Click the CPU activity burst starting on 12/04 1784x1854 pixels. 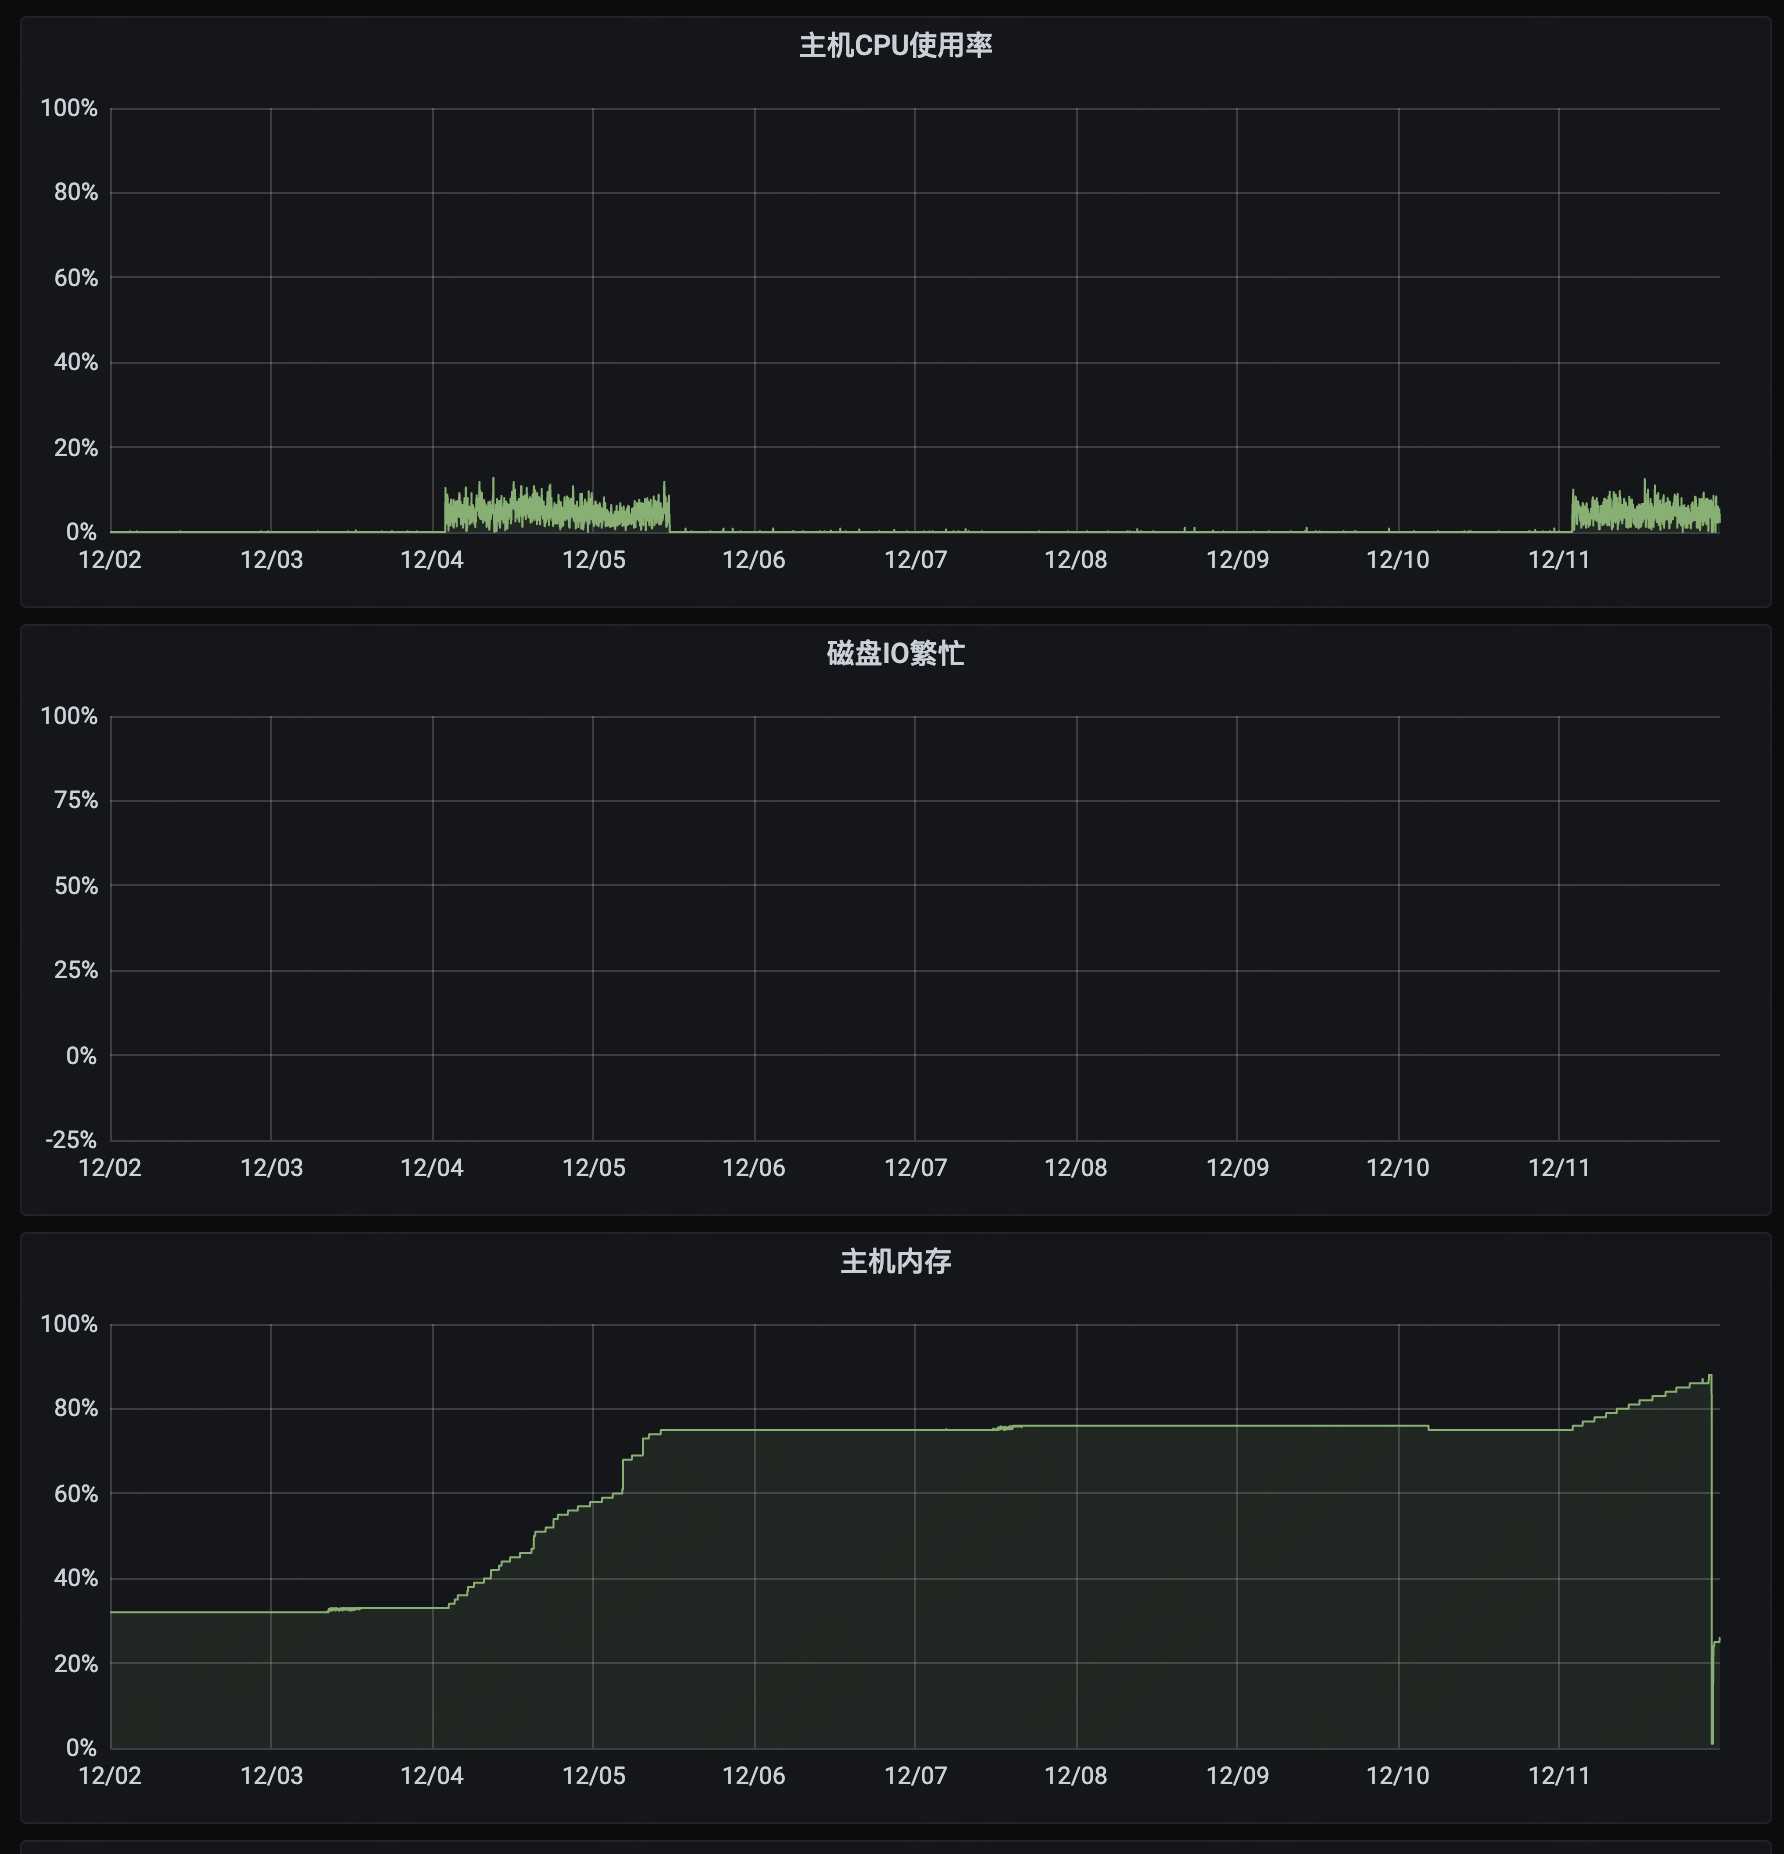click(x=557, y=508)
